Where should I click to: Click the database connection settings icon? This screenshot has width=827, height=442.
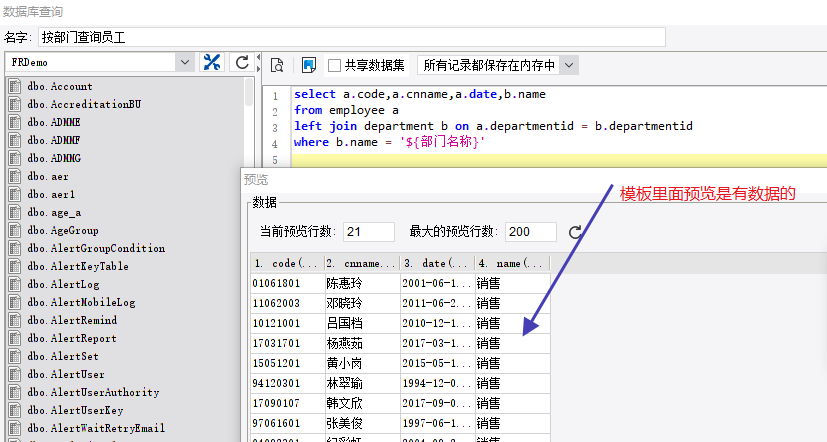point(212,63)
